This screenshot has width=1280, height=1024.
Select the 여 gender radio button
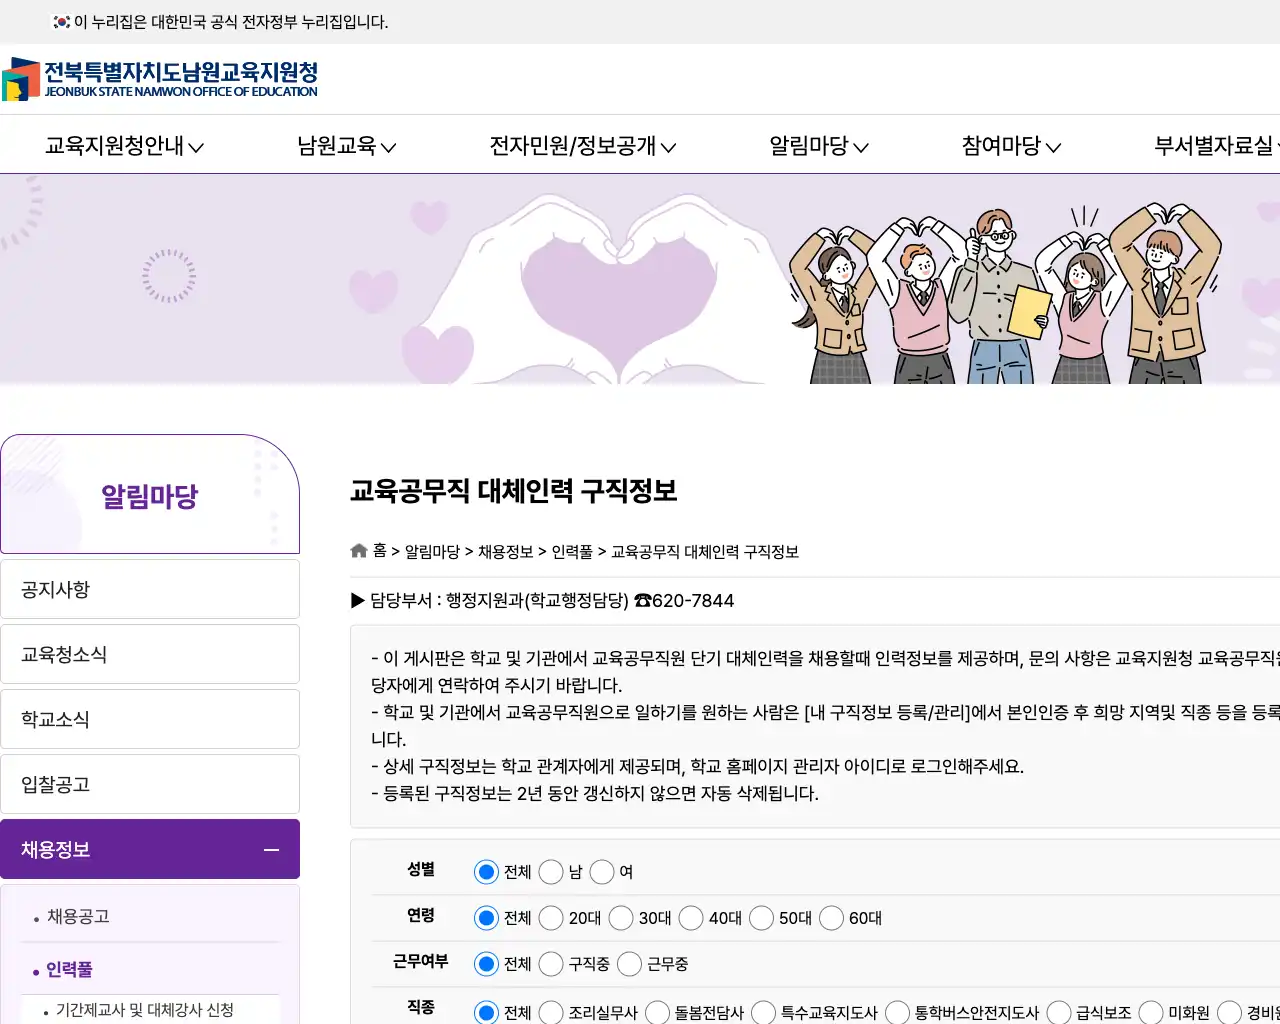pos(602,871)
